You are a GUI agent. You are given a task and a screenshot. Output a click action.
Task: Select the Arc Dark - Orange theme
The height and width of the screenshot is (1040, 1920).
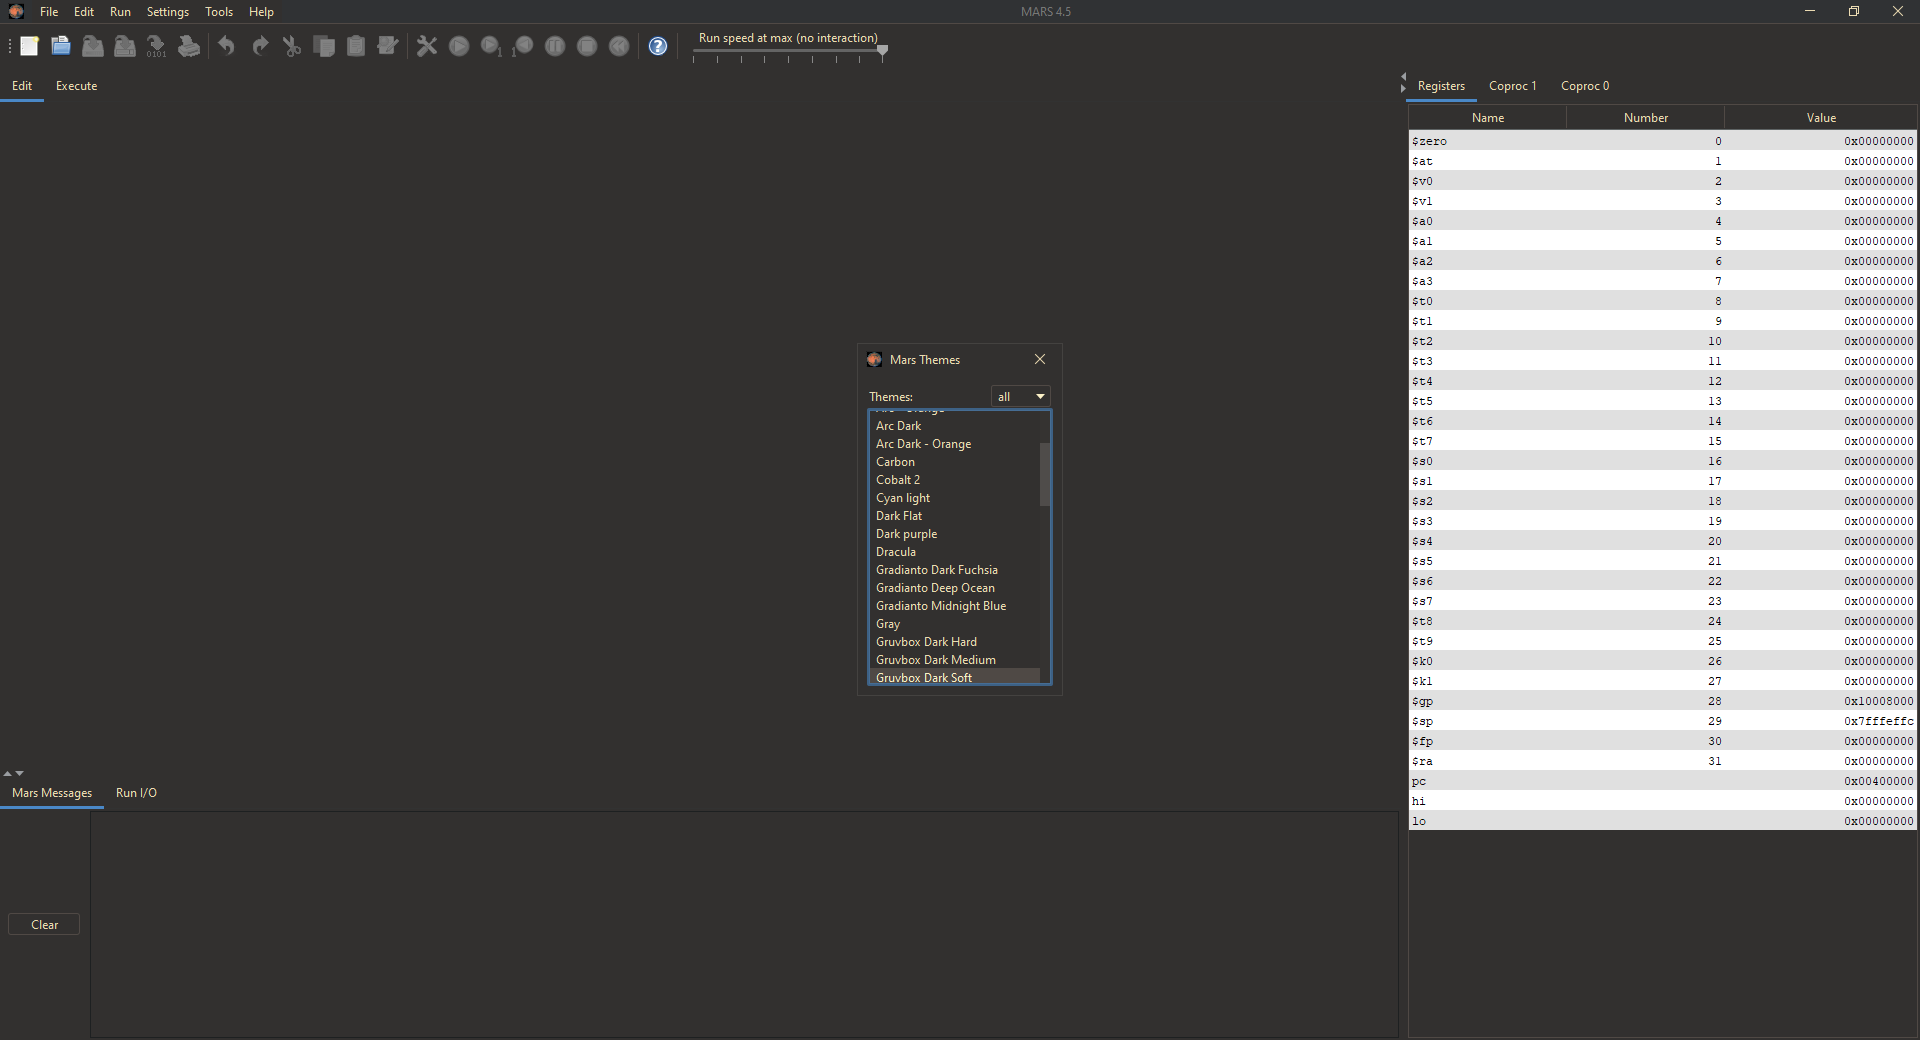(955, 444)
